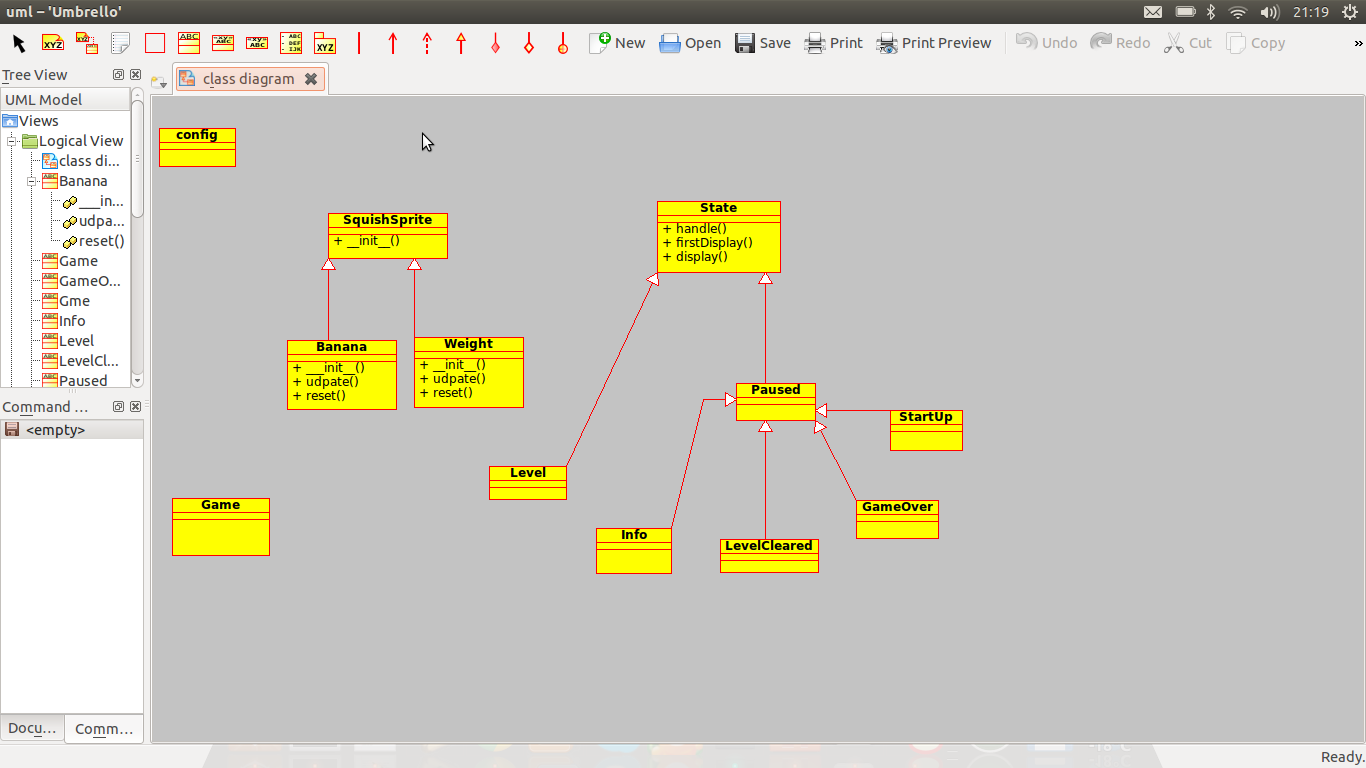This screenshot has width=1366, height=768.
Task: Click the UML Model column header
Action: tap(65, 99)
